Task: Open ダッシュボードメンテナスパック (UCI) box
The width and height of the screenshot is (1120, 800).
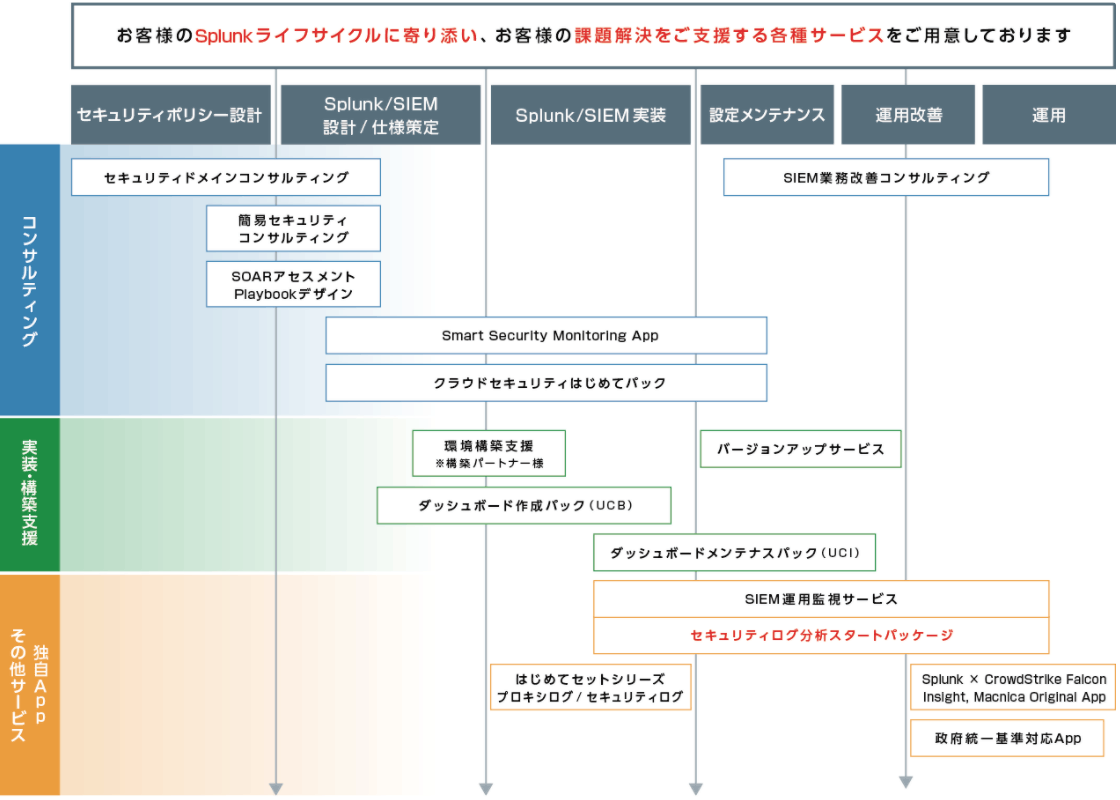Action: point(734,552)
